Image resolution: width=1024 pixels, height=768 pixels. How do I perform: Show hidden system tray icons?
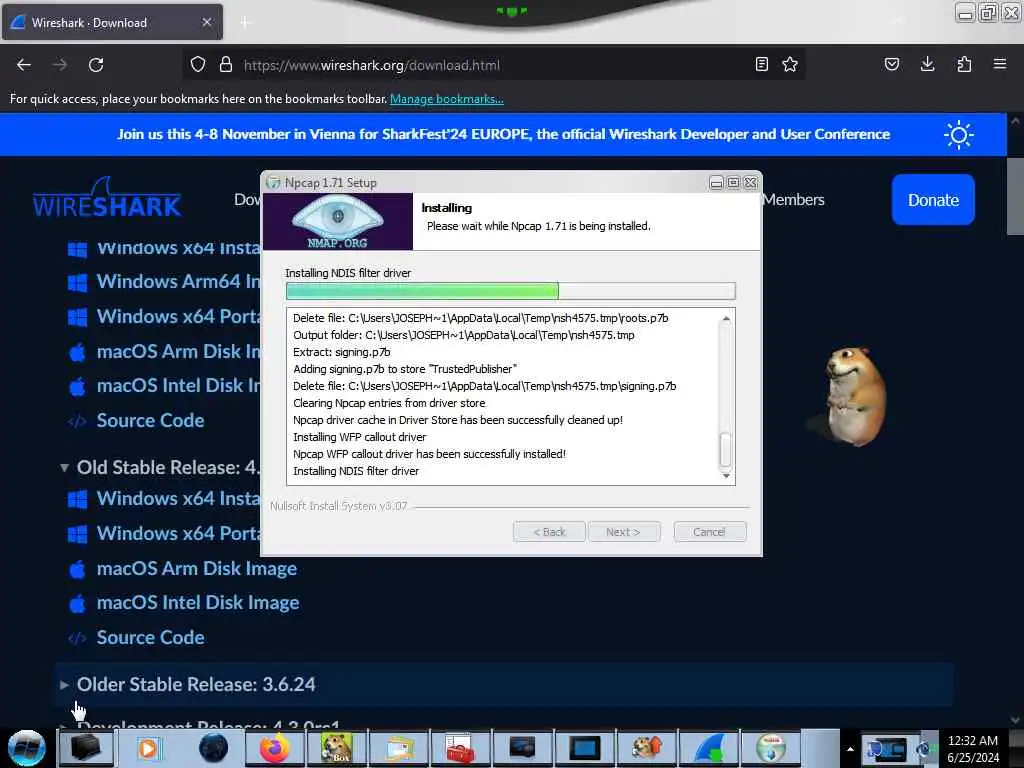850,749
